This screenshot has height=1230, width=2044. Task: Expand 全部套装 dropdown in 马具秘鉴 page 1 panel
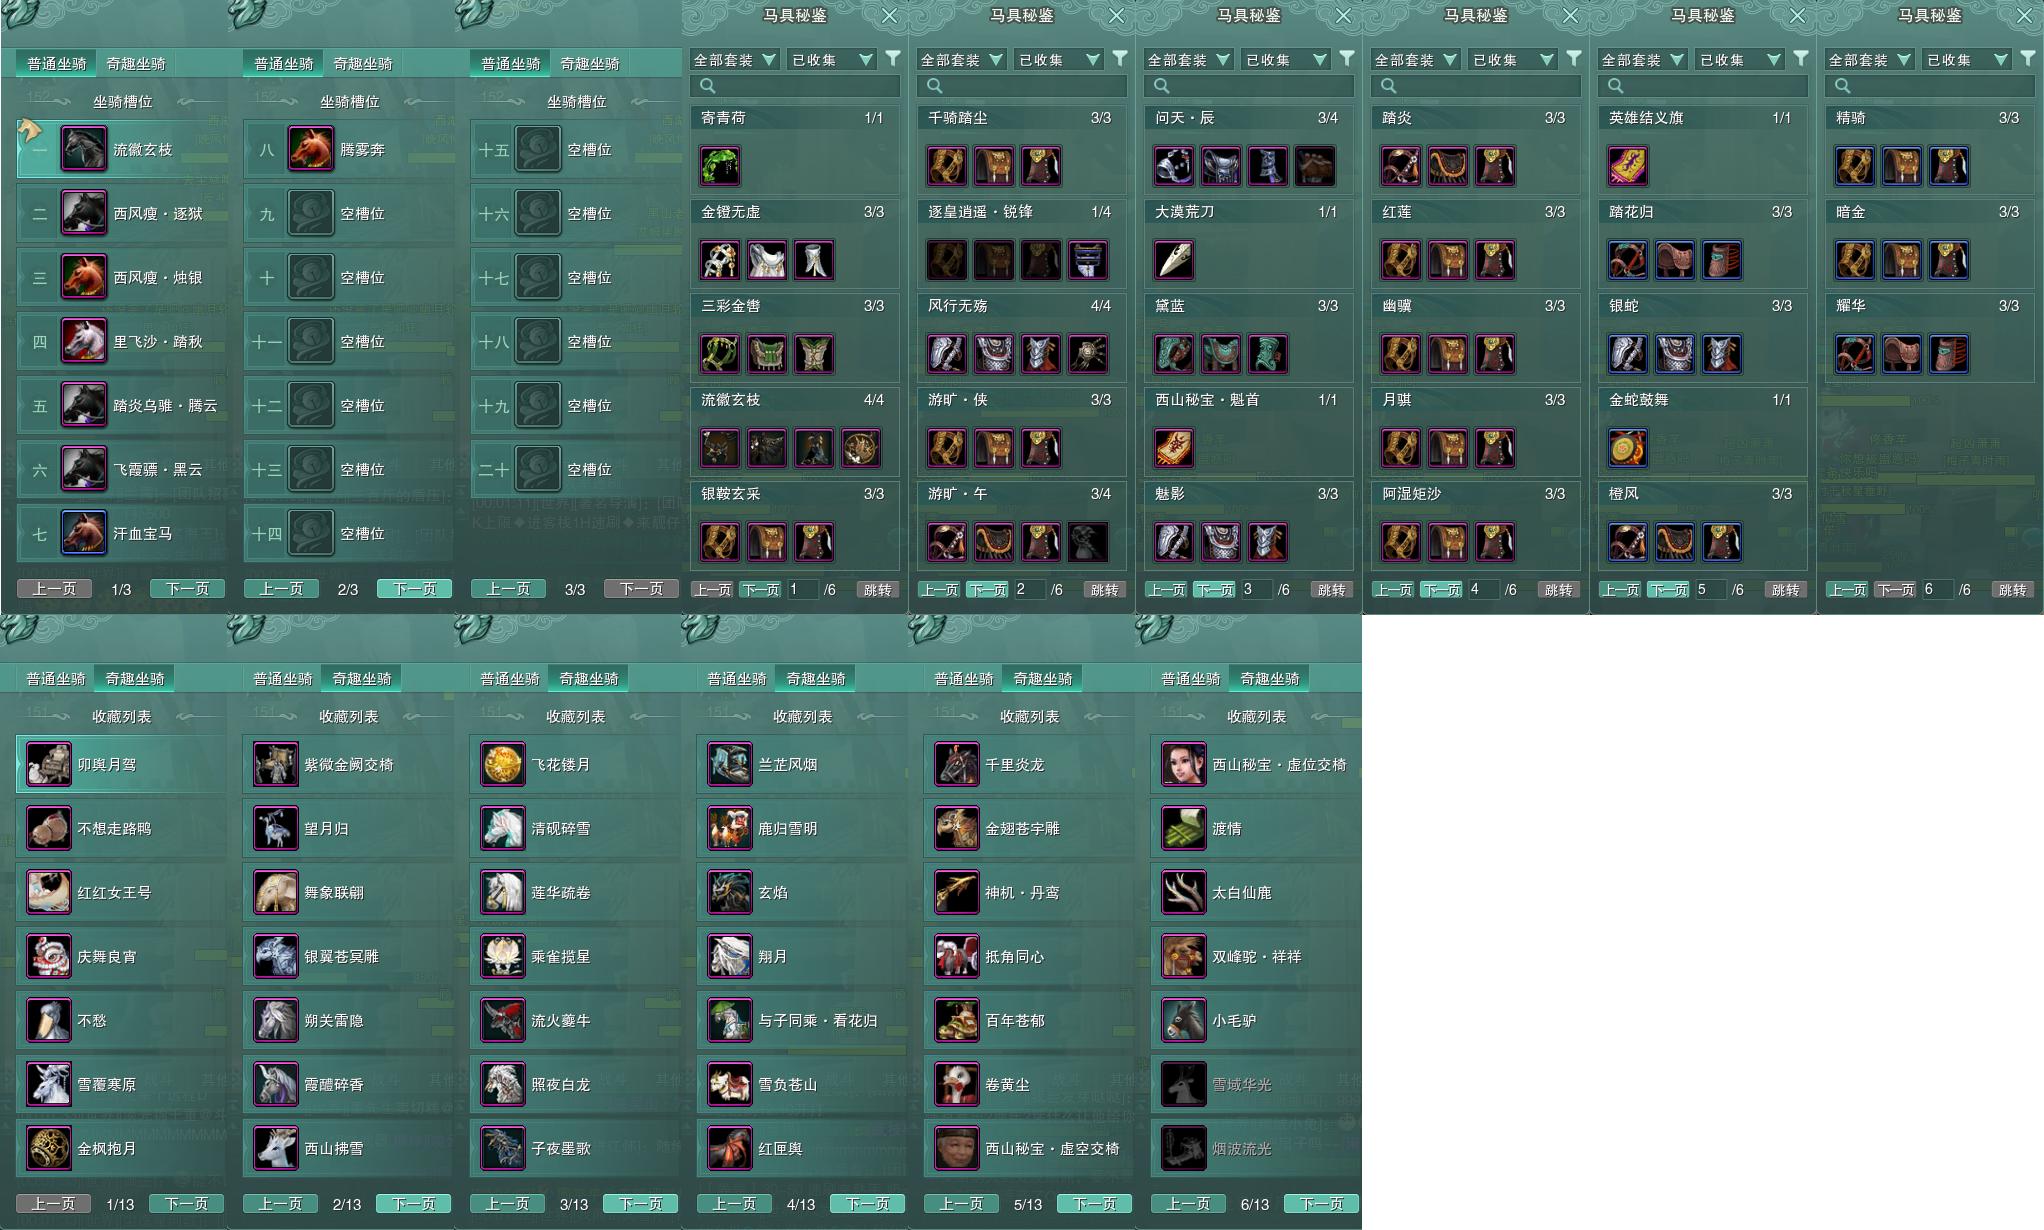735,60
